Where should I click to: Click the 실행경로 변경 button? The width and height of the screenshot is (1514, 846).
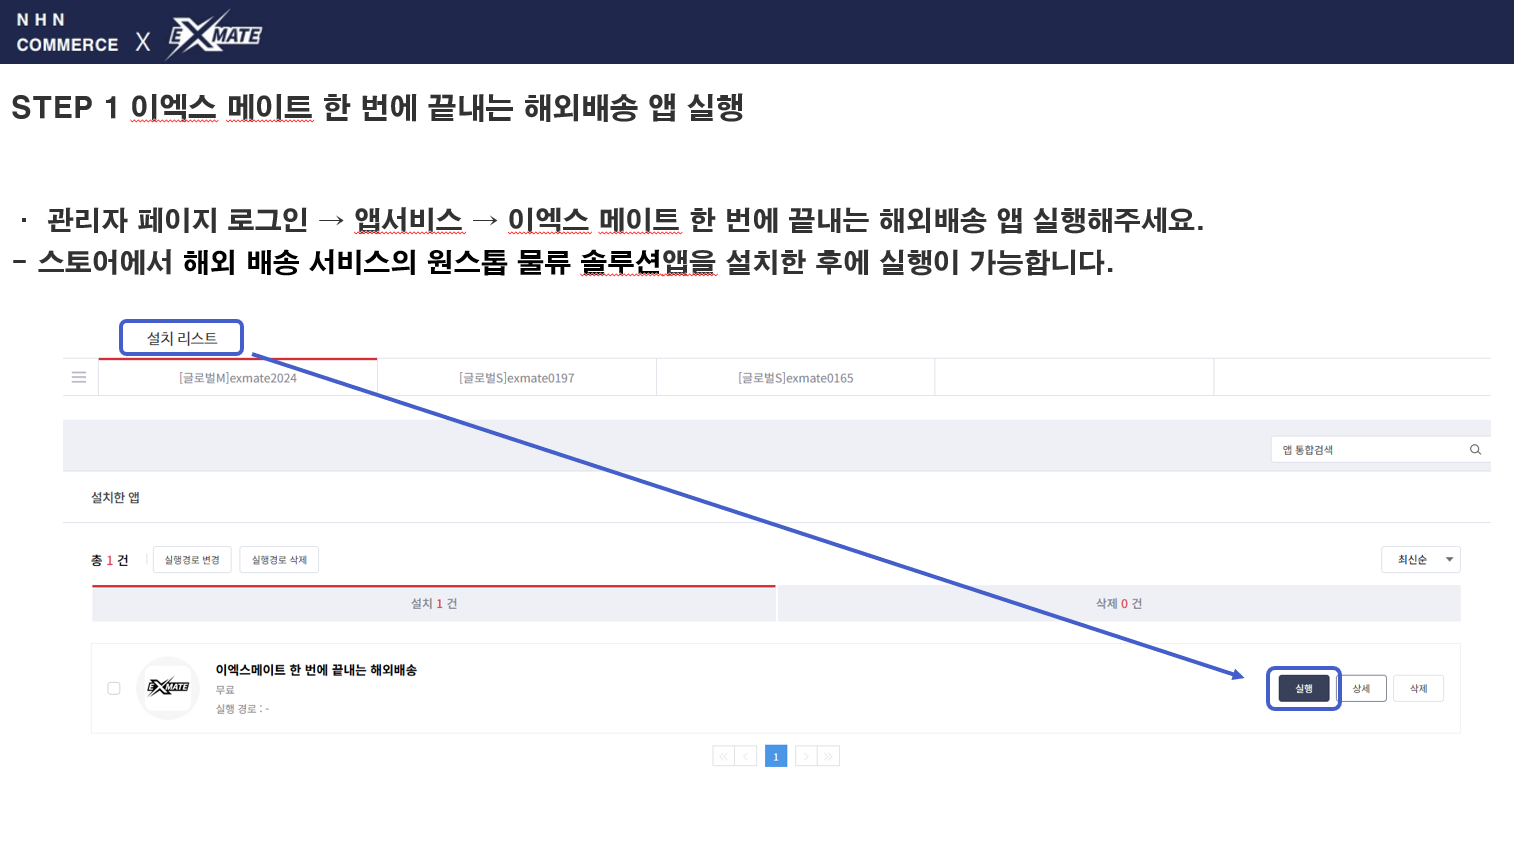point(192,560)
